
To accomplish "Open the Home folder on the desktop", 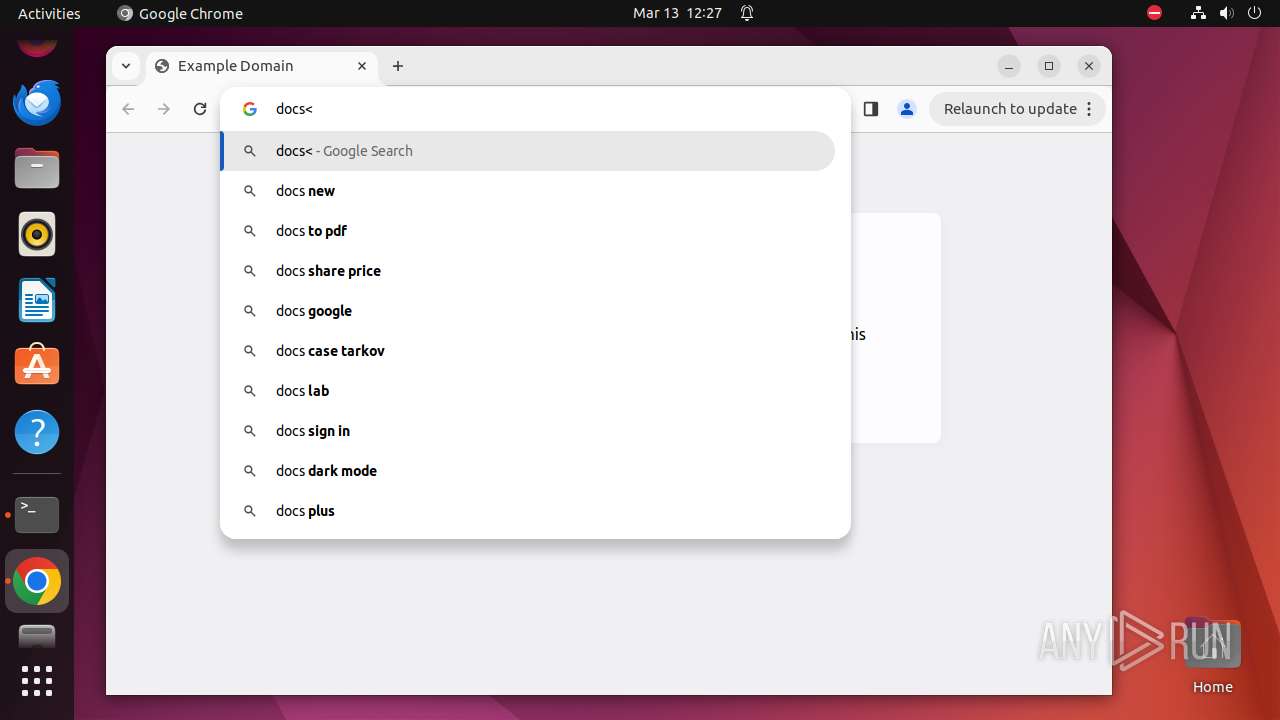I will pyautogui.click(x=1212, y=657).
